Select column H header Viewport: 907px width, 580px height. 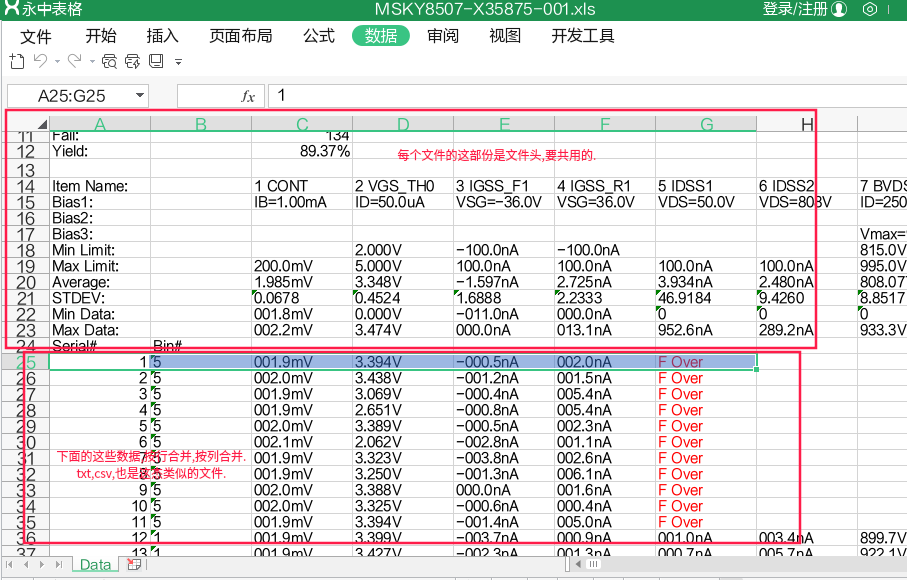click(x=807, y=124)
